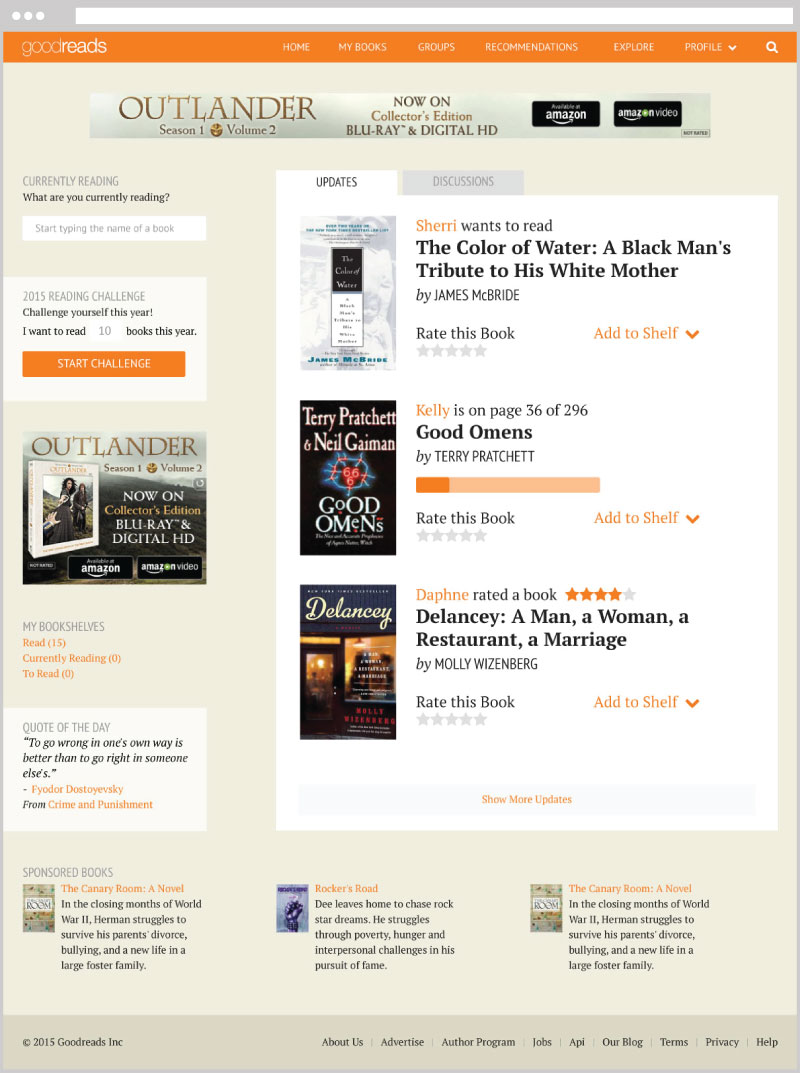Click the search magnifier icon in the header
The width and height of the screenshot is (800, 1073).
[771, 47]
